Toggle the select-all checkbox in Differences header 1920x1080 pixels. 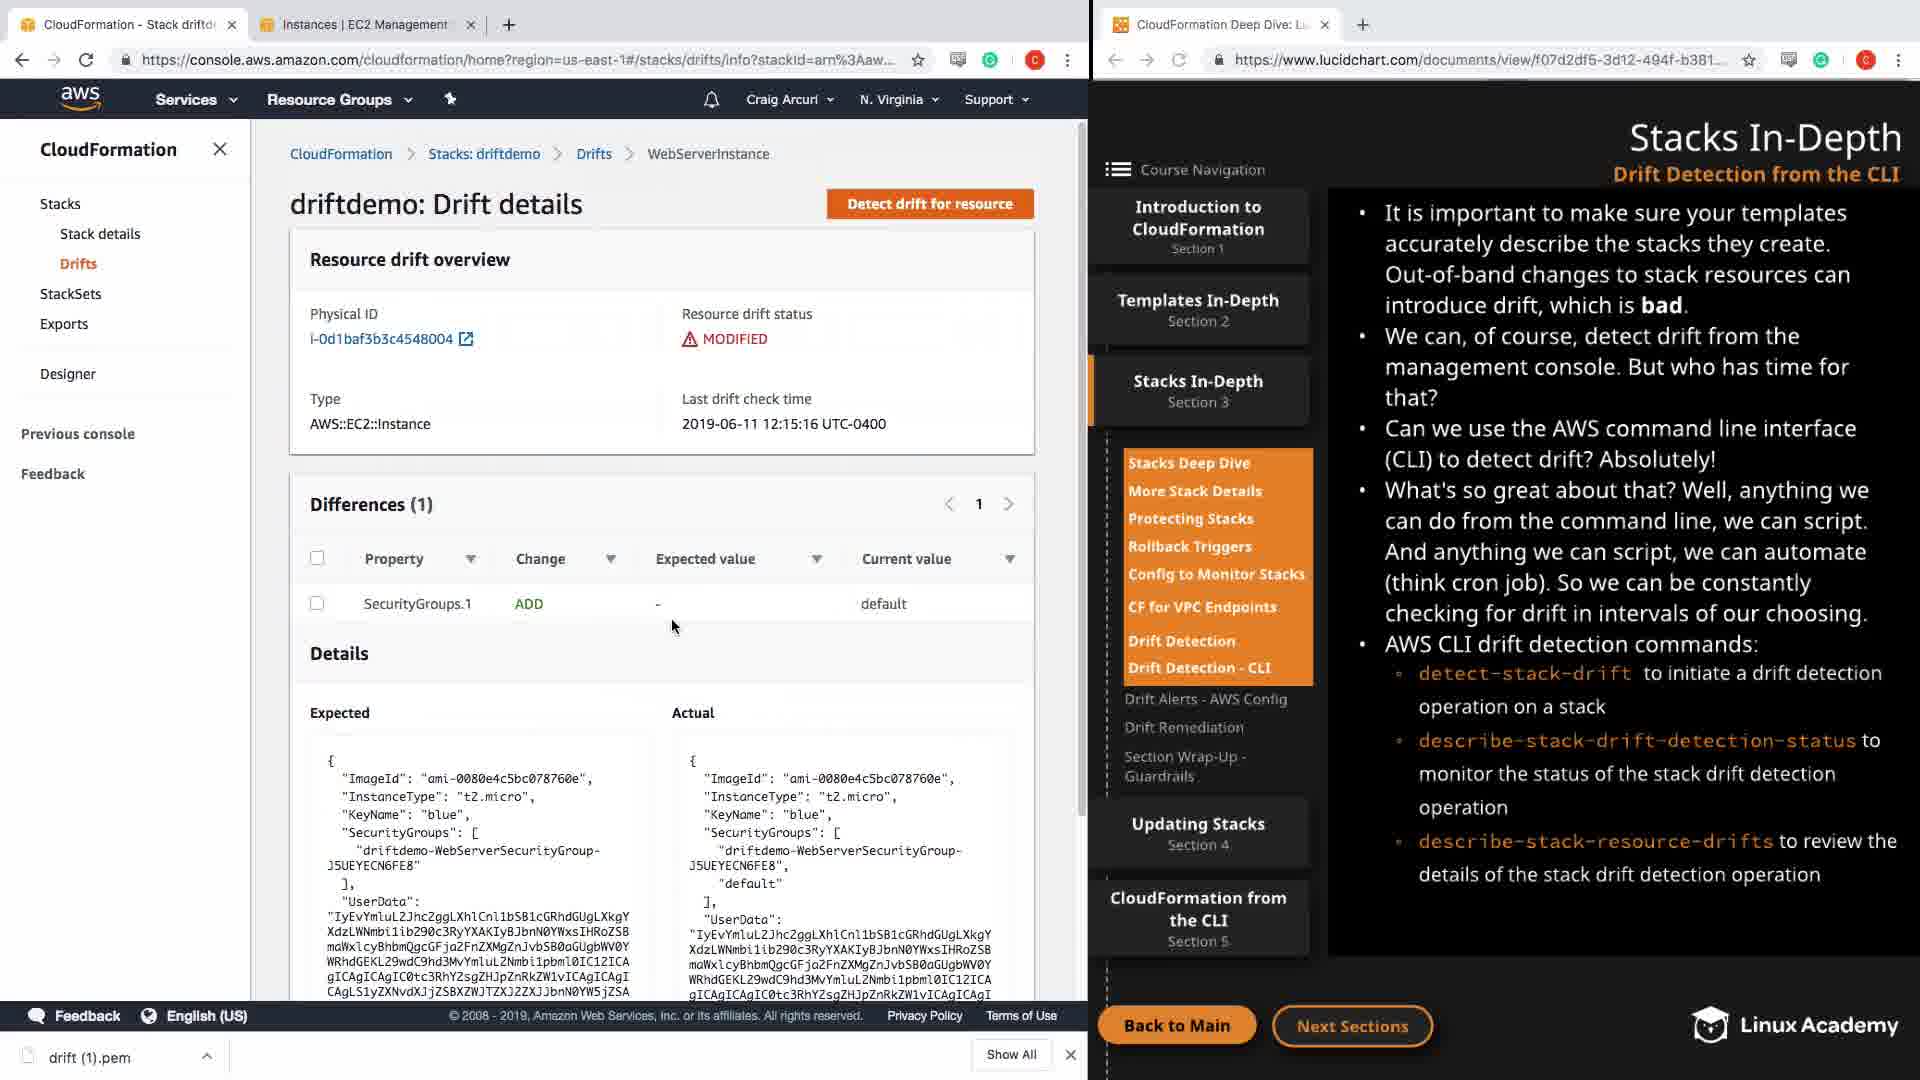click(317, 558)
